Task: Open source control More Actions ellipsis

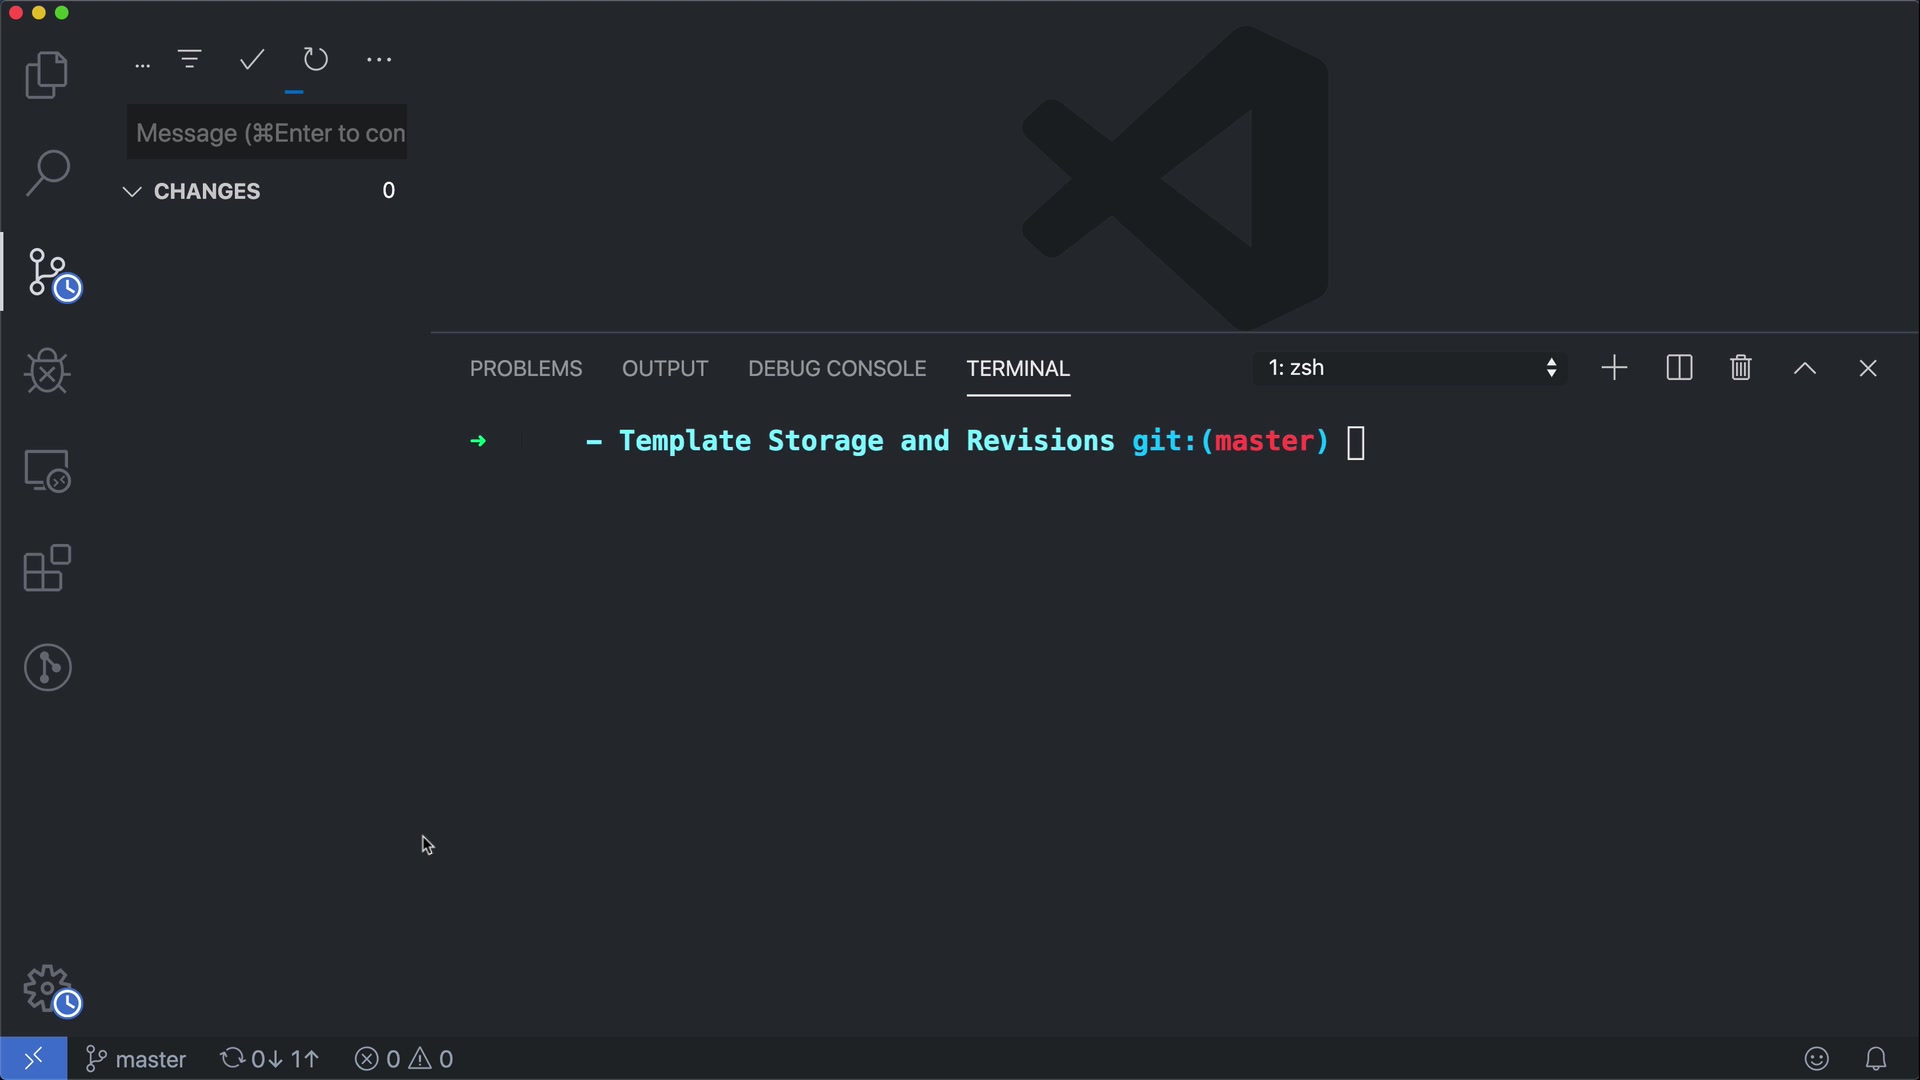Action: (379, 60)
